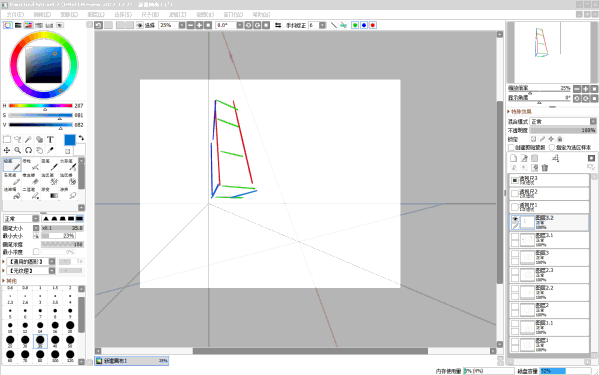Screen dimensions: 600x375
Task: Select the magic wand tool
Action: click(x=28, y=139)
